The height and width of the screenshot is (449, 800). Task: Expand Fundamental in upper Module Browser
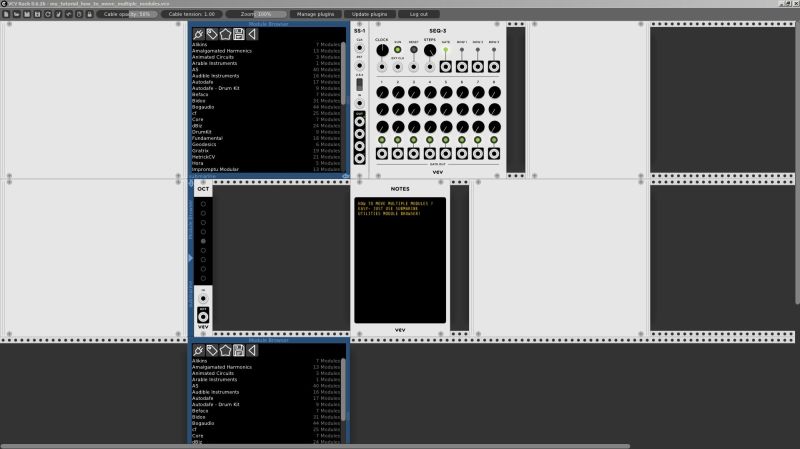266,138
